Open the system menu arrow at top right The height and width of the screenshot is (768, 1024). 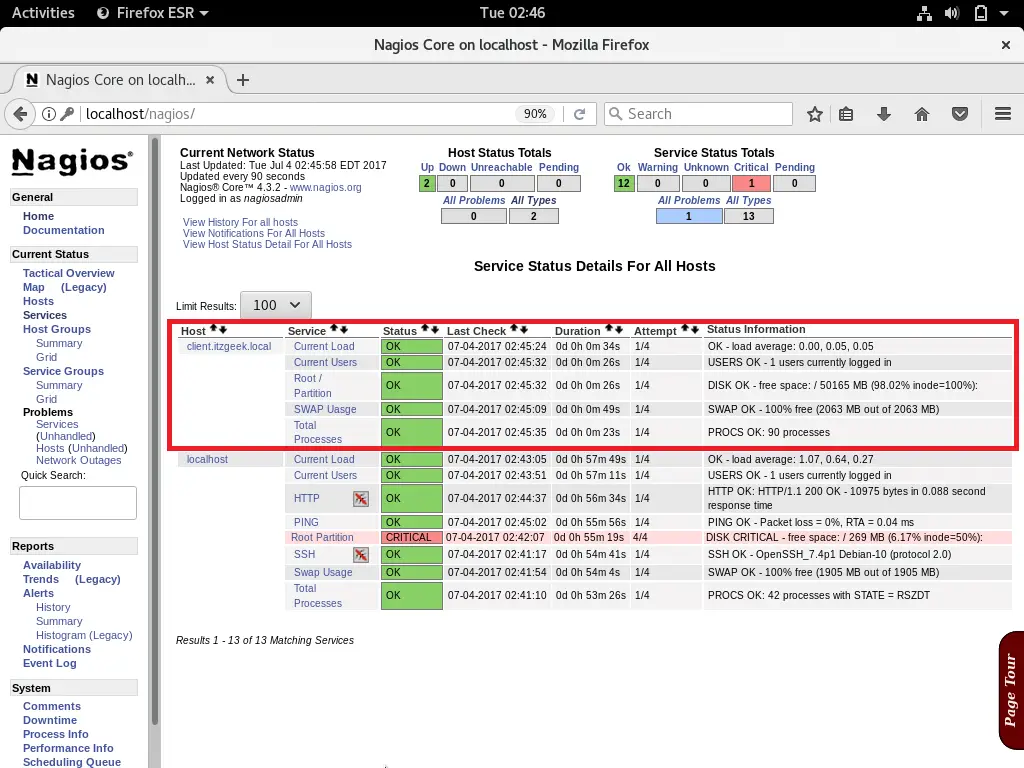click(1004, 13)
